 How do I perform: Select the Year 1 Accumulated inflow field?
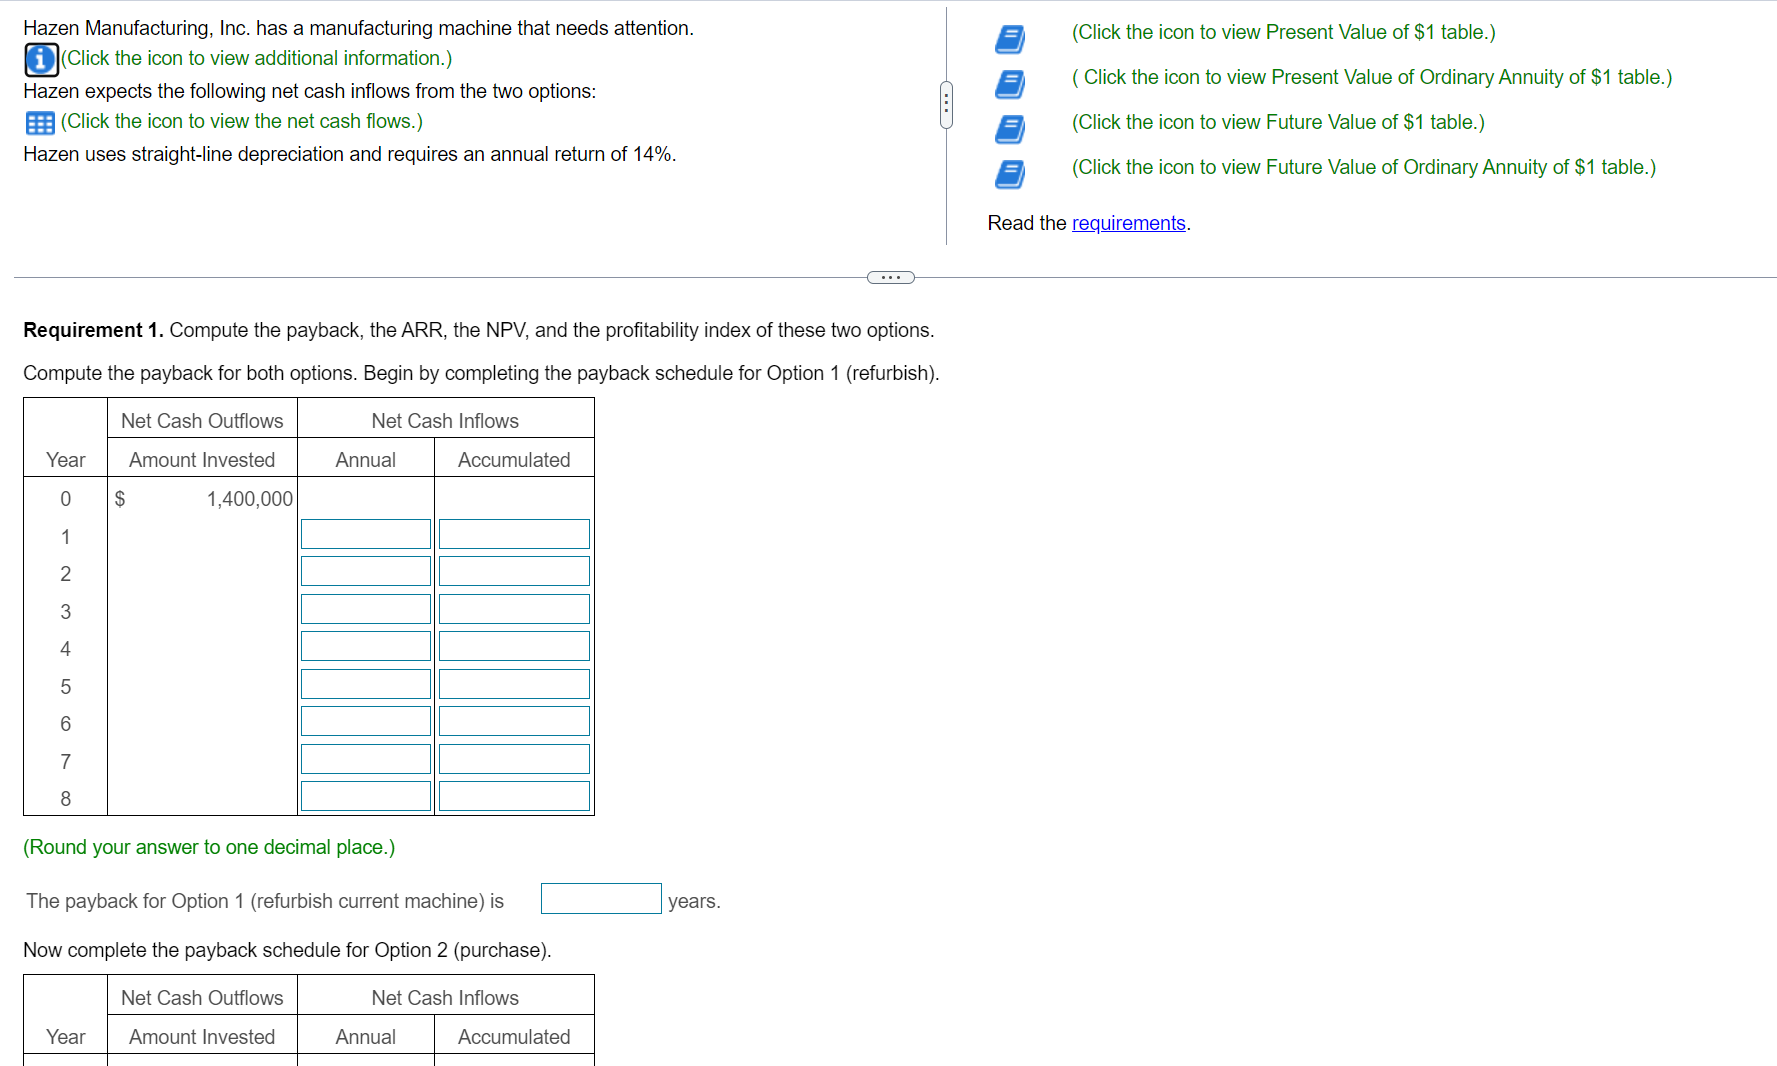click(x=514, y=534)
